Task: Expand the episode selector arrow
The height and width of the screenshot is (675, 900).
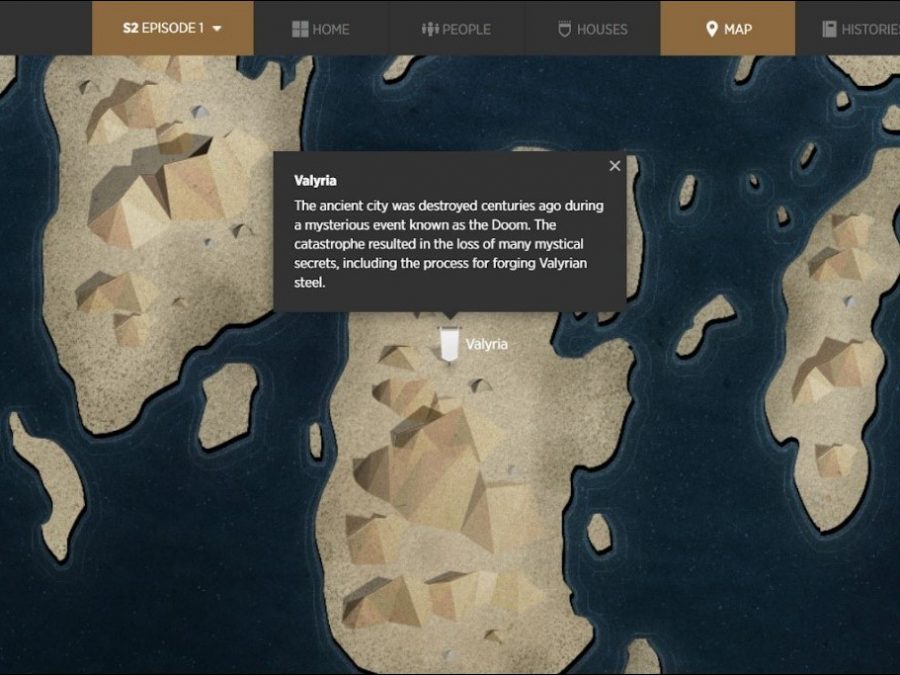Action: pos(217,29)
